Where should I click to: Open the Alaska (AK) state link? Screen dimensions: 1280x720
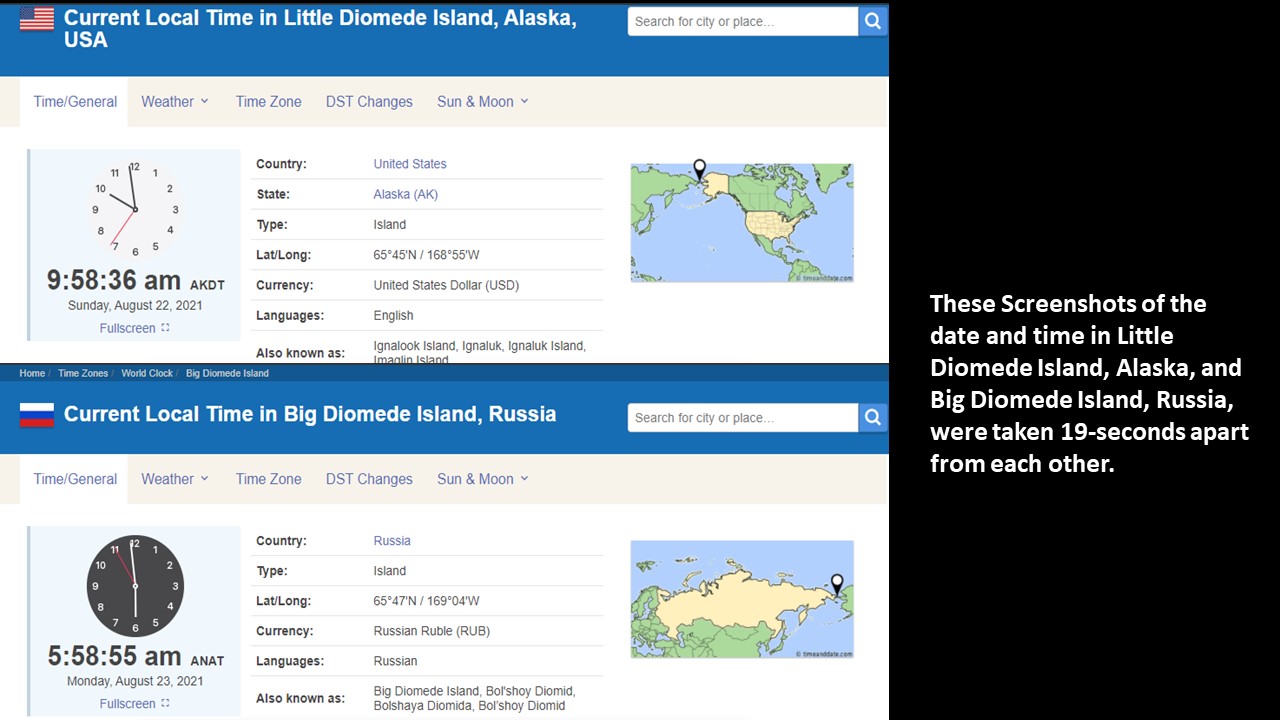(405, 194)
